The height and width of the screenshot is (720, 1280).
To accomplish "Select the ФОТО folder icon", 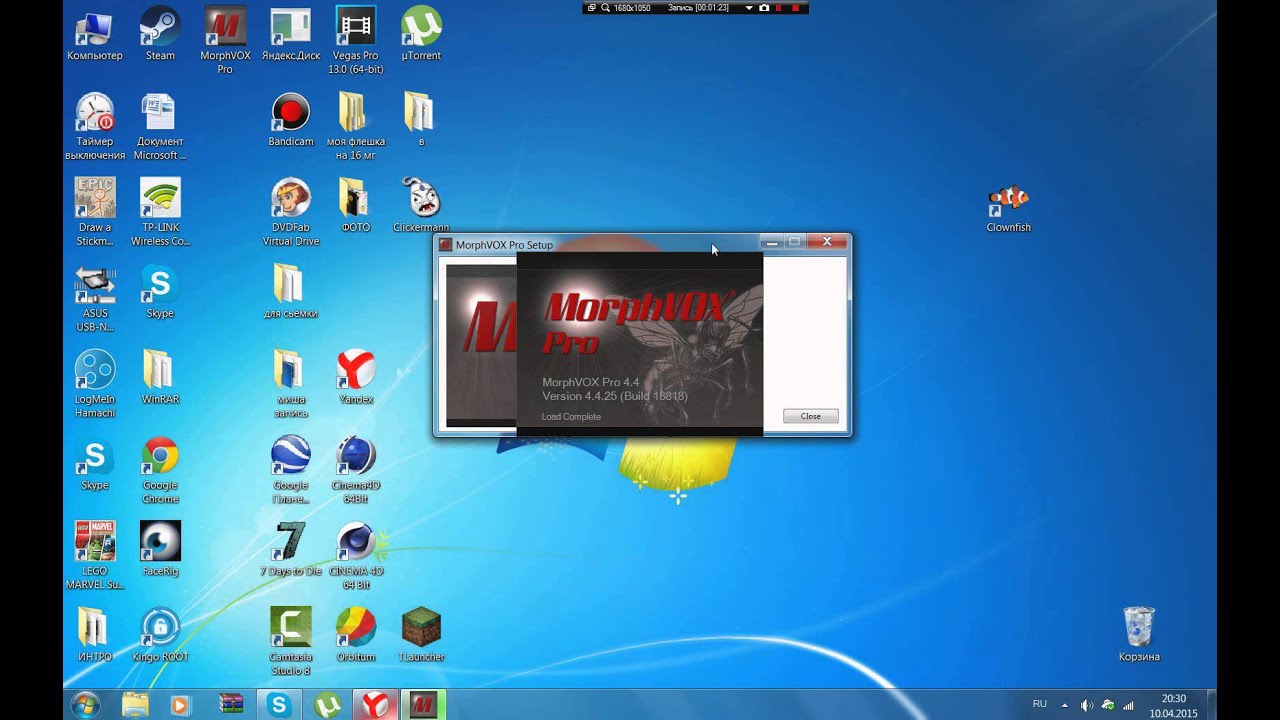I will tap(356, 206).
